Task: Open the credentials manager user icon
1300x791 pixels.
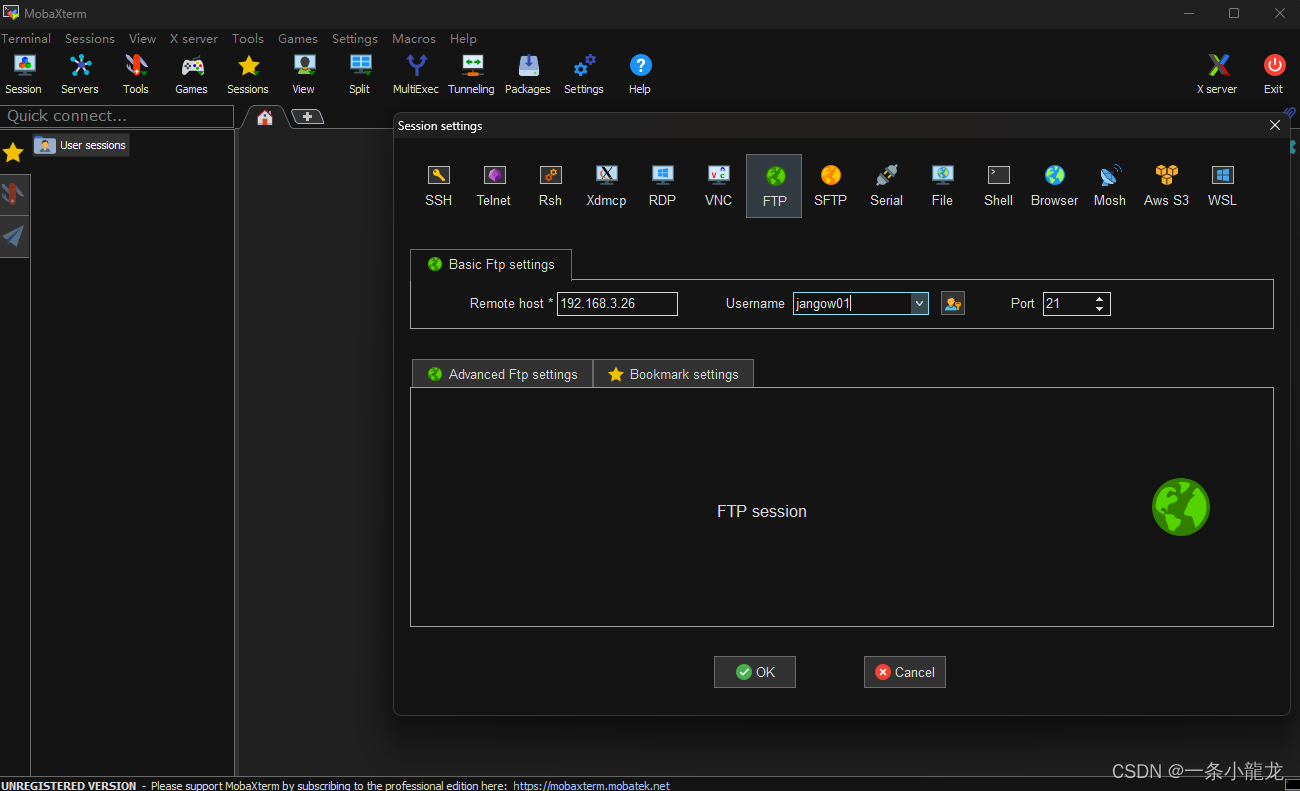Action: pos(953,303)
